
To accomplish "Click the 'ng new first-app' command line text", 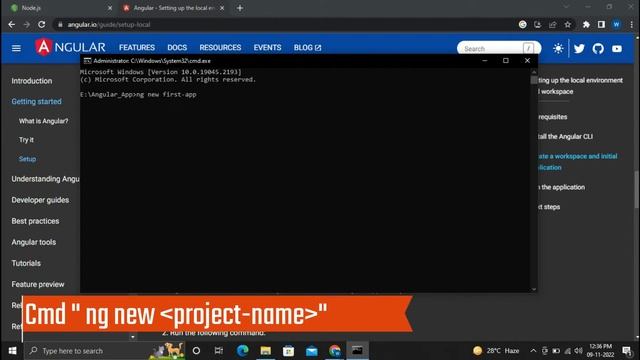I will tap(167, 94).
